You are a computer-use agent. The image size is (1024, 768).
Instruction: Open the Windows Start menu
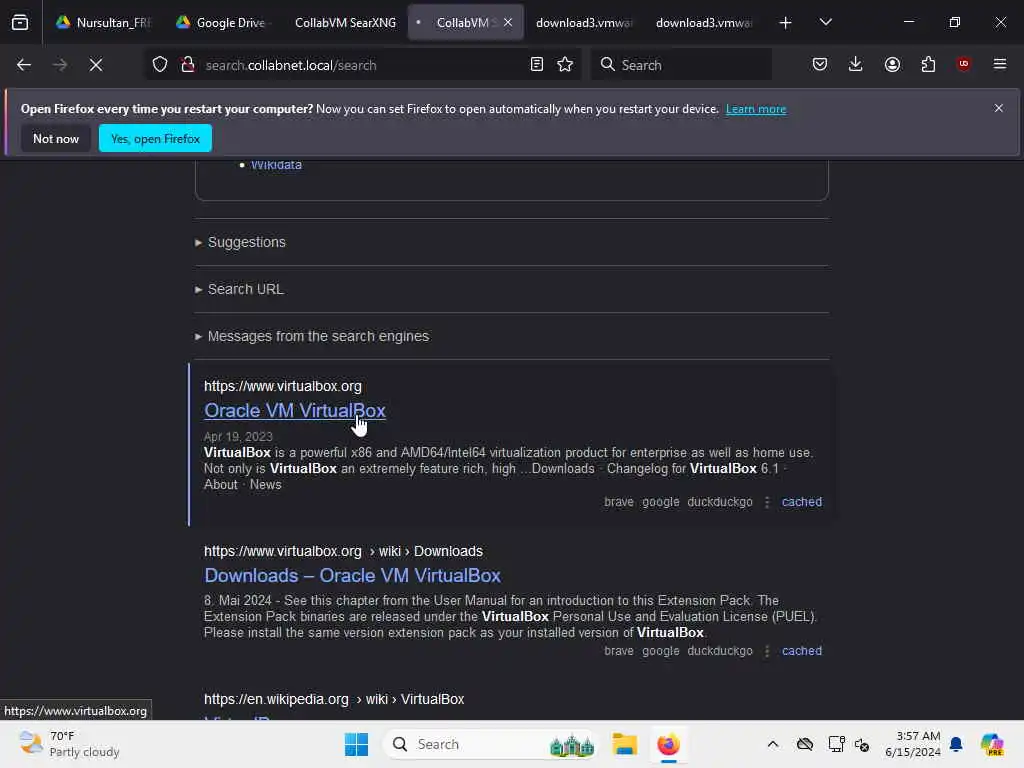point(356,744)
